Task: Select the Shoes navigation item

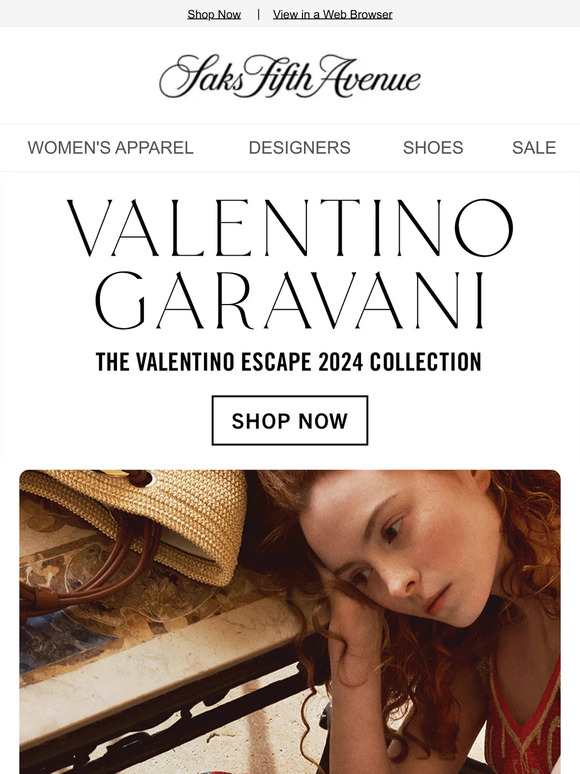Action: click(433, 148)
